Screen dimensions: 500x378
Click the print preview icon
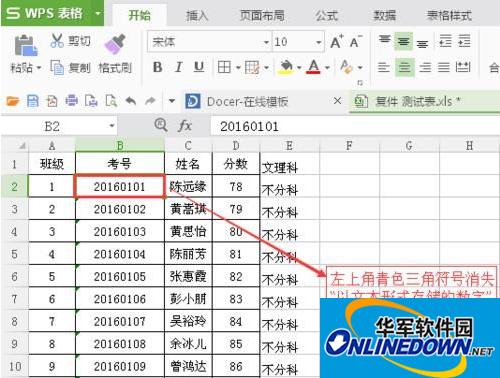111,101
